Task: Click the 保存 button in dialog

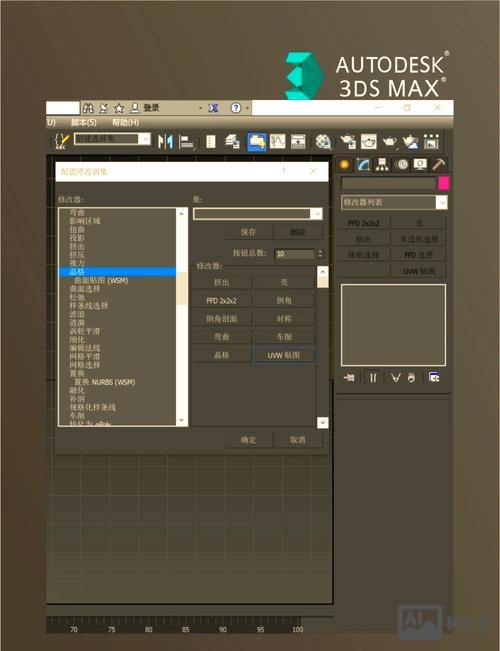Action: (248, 232)
